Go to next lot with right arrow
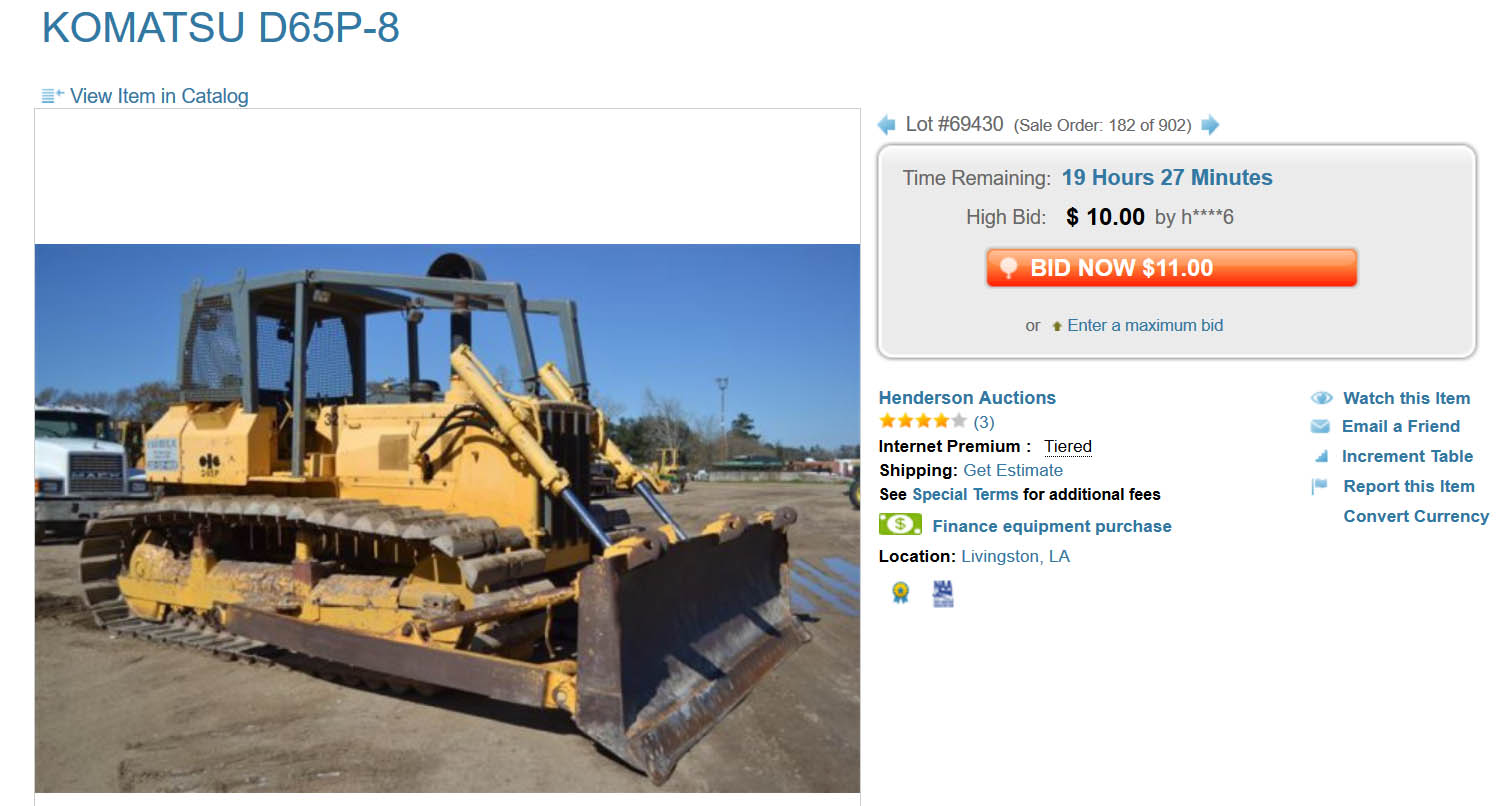 [x=1210, y=125]
